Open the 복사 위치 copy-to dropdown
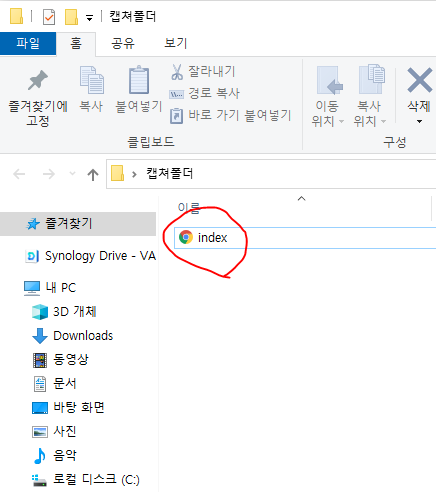436x492 pixels. coord(370,96)
